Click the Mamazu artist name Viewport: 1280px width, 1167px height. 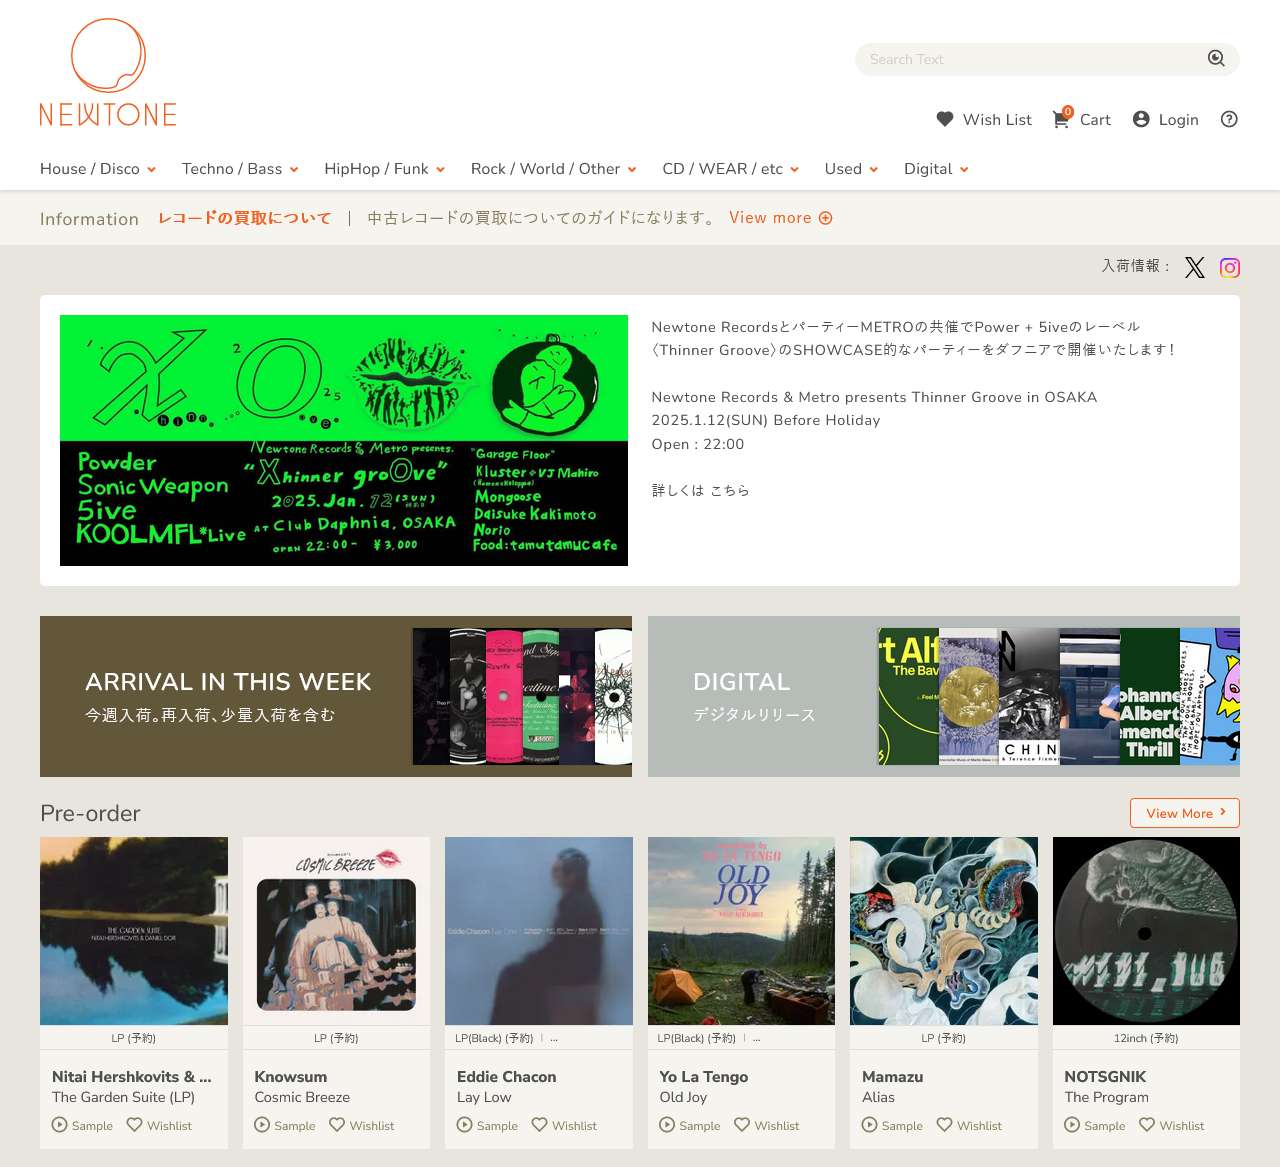893,1076
